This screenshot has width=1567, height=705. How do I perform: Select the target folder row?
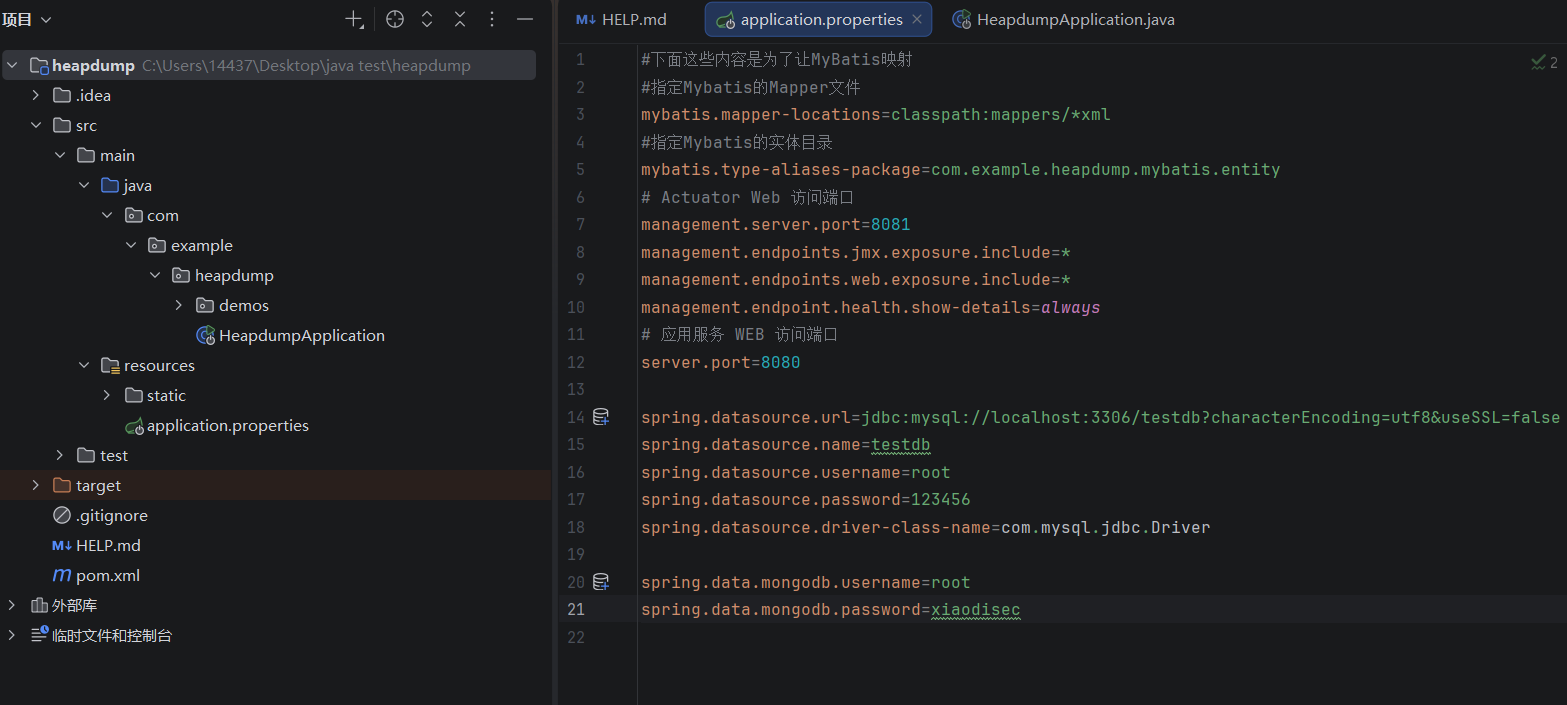pyautogui.click(x=275, y=486)
